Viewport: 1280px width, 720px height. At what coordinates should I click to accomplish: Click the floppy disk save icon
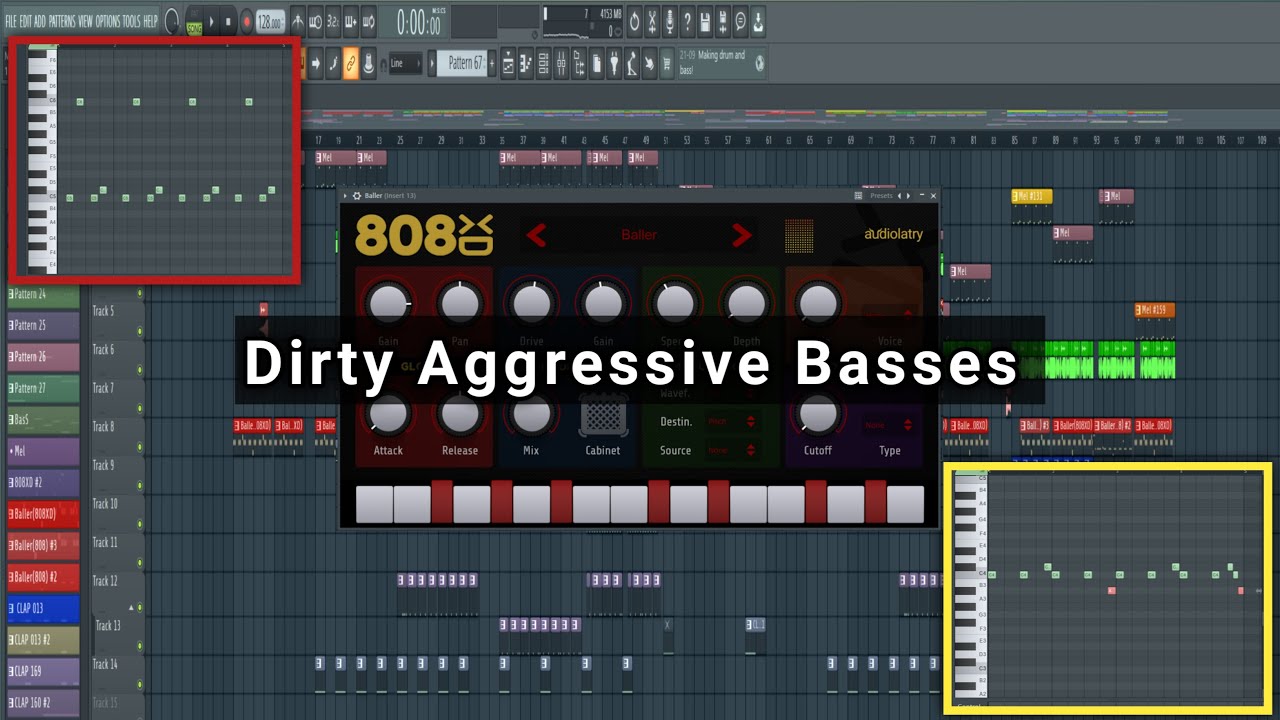pos(705,20)
